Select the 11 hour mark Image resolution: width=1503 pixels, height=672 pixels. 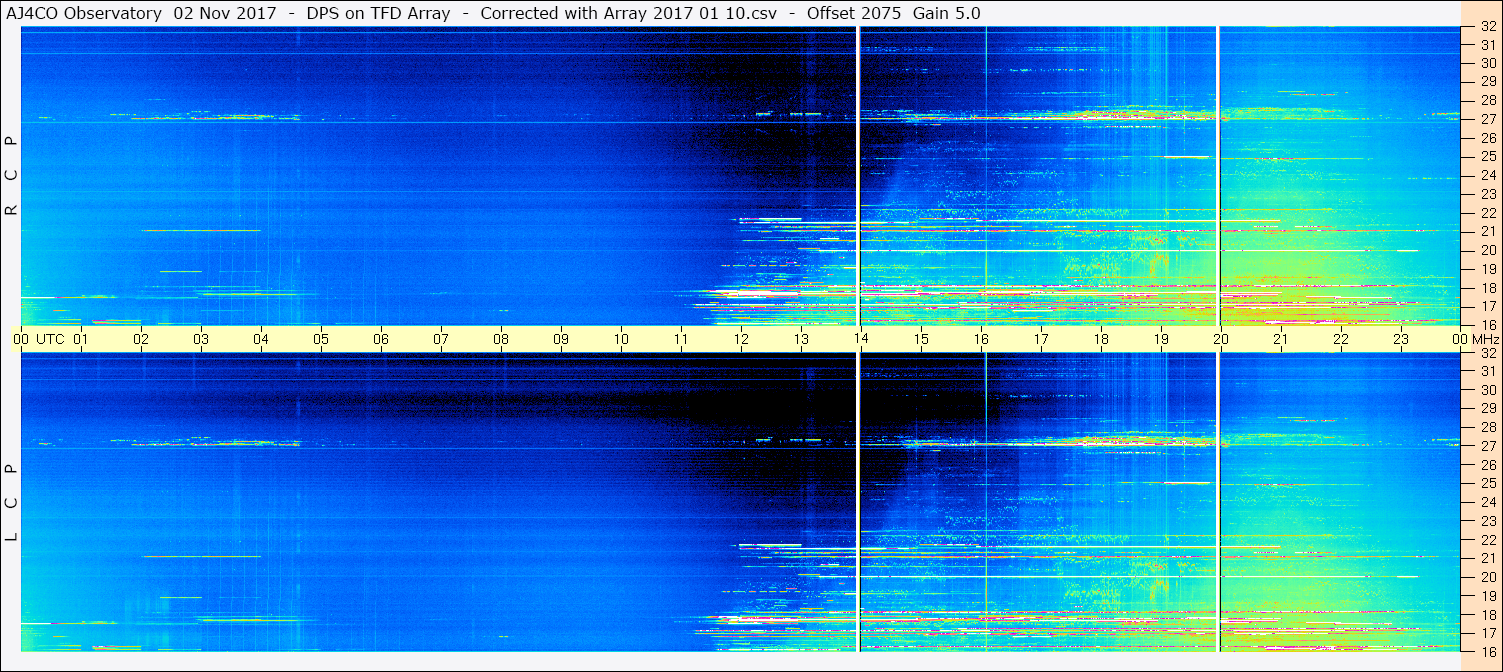pyautogui.click(x=681, y=339)
